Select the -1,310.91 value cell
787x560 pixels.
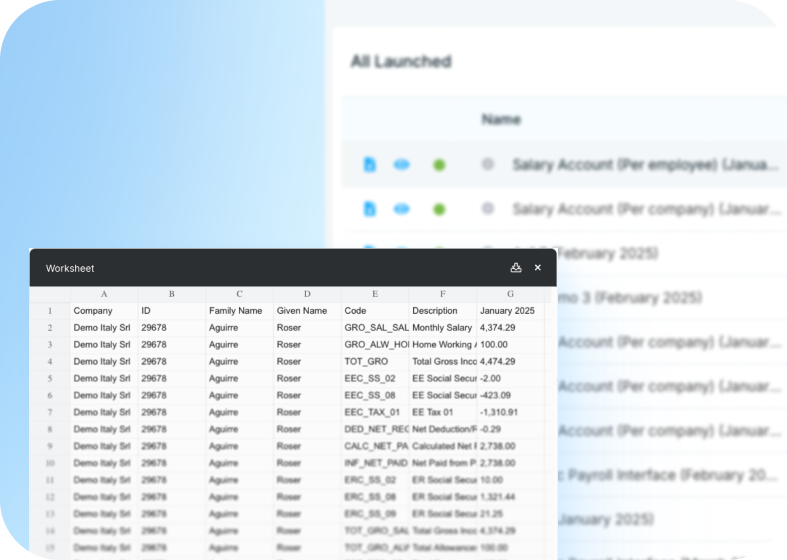[510, 412]
